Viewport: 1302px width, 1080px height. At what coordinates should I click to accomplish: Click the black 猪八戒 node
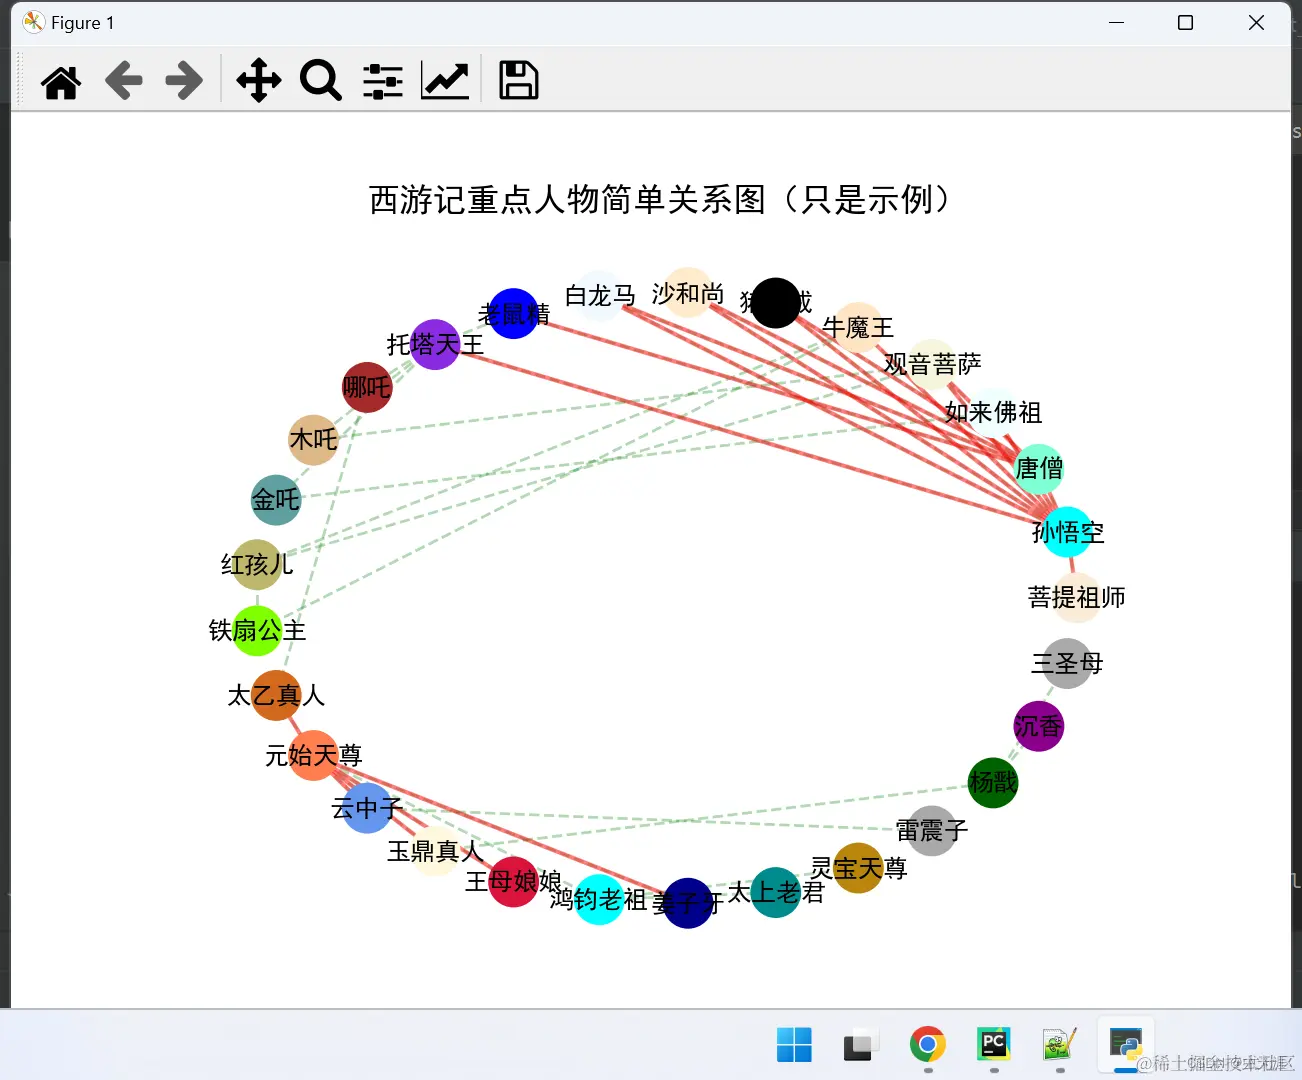(775, 303)
